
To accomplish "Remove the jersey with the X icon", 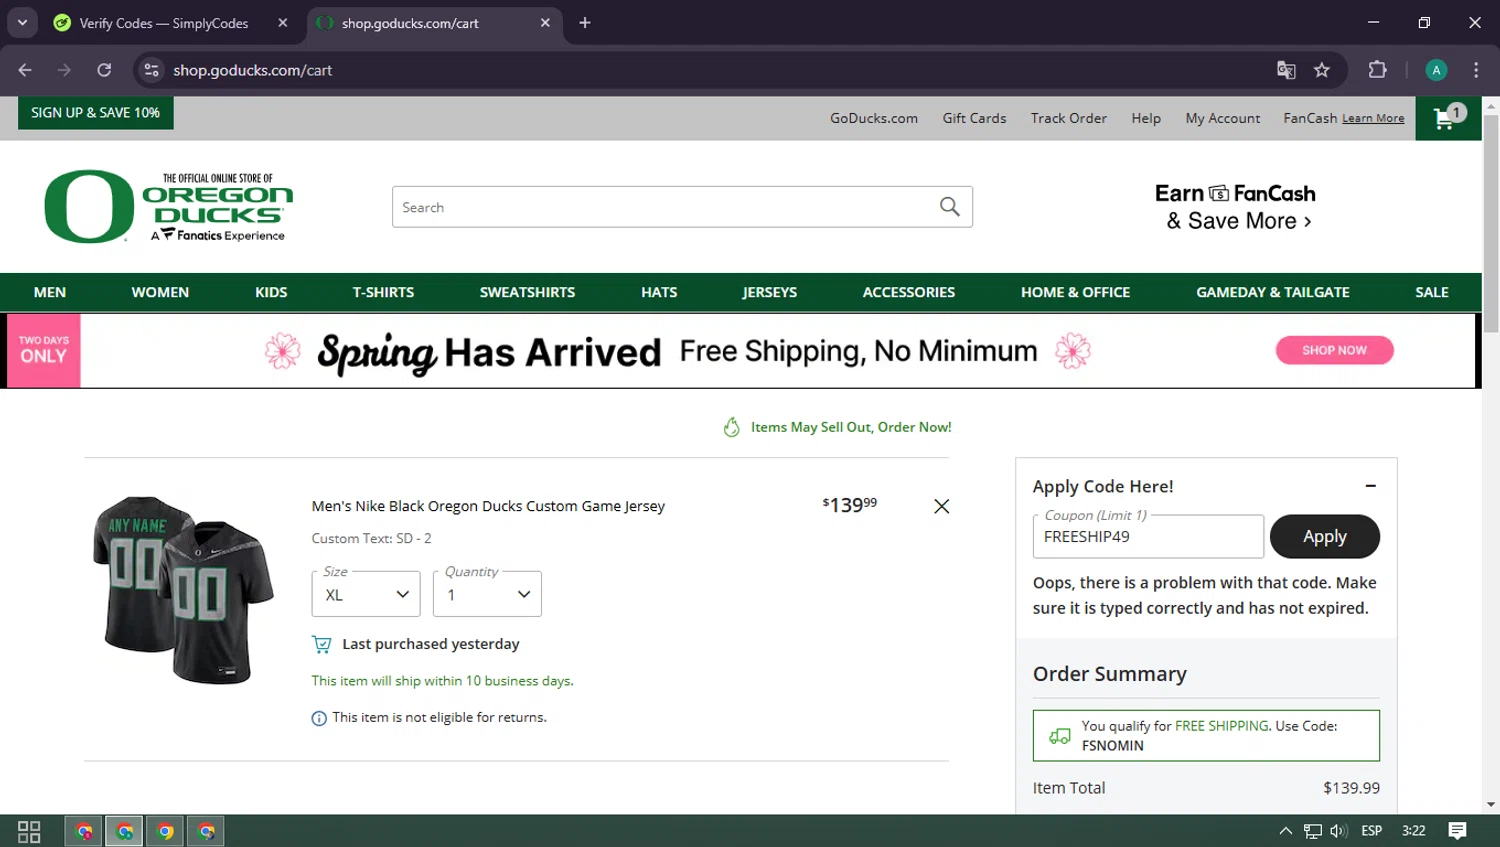I will (x=941, y=506).
